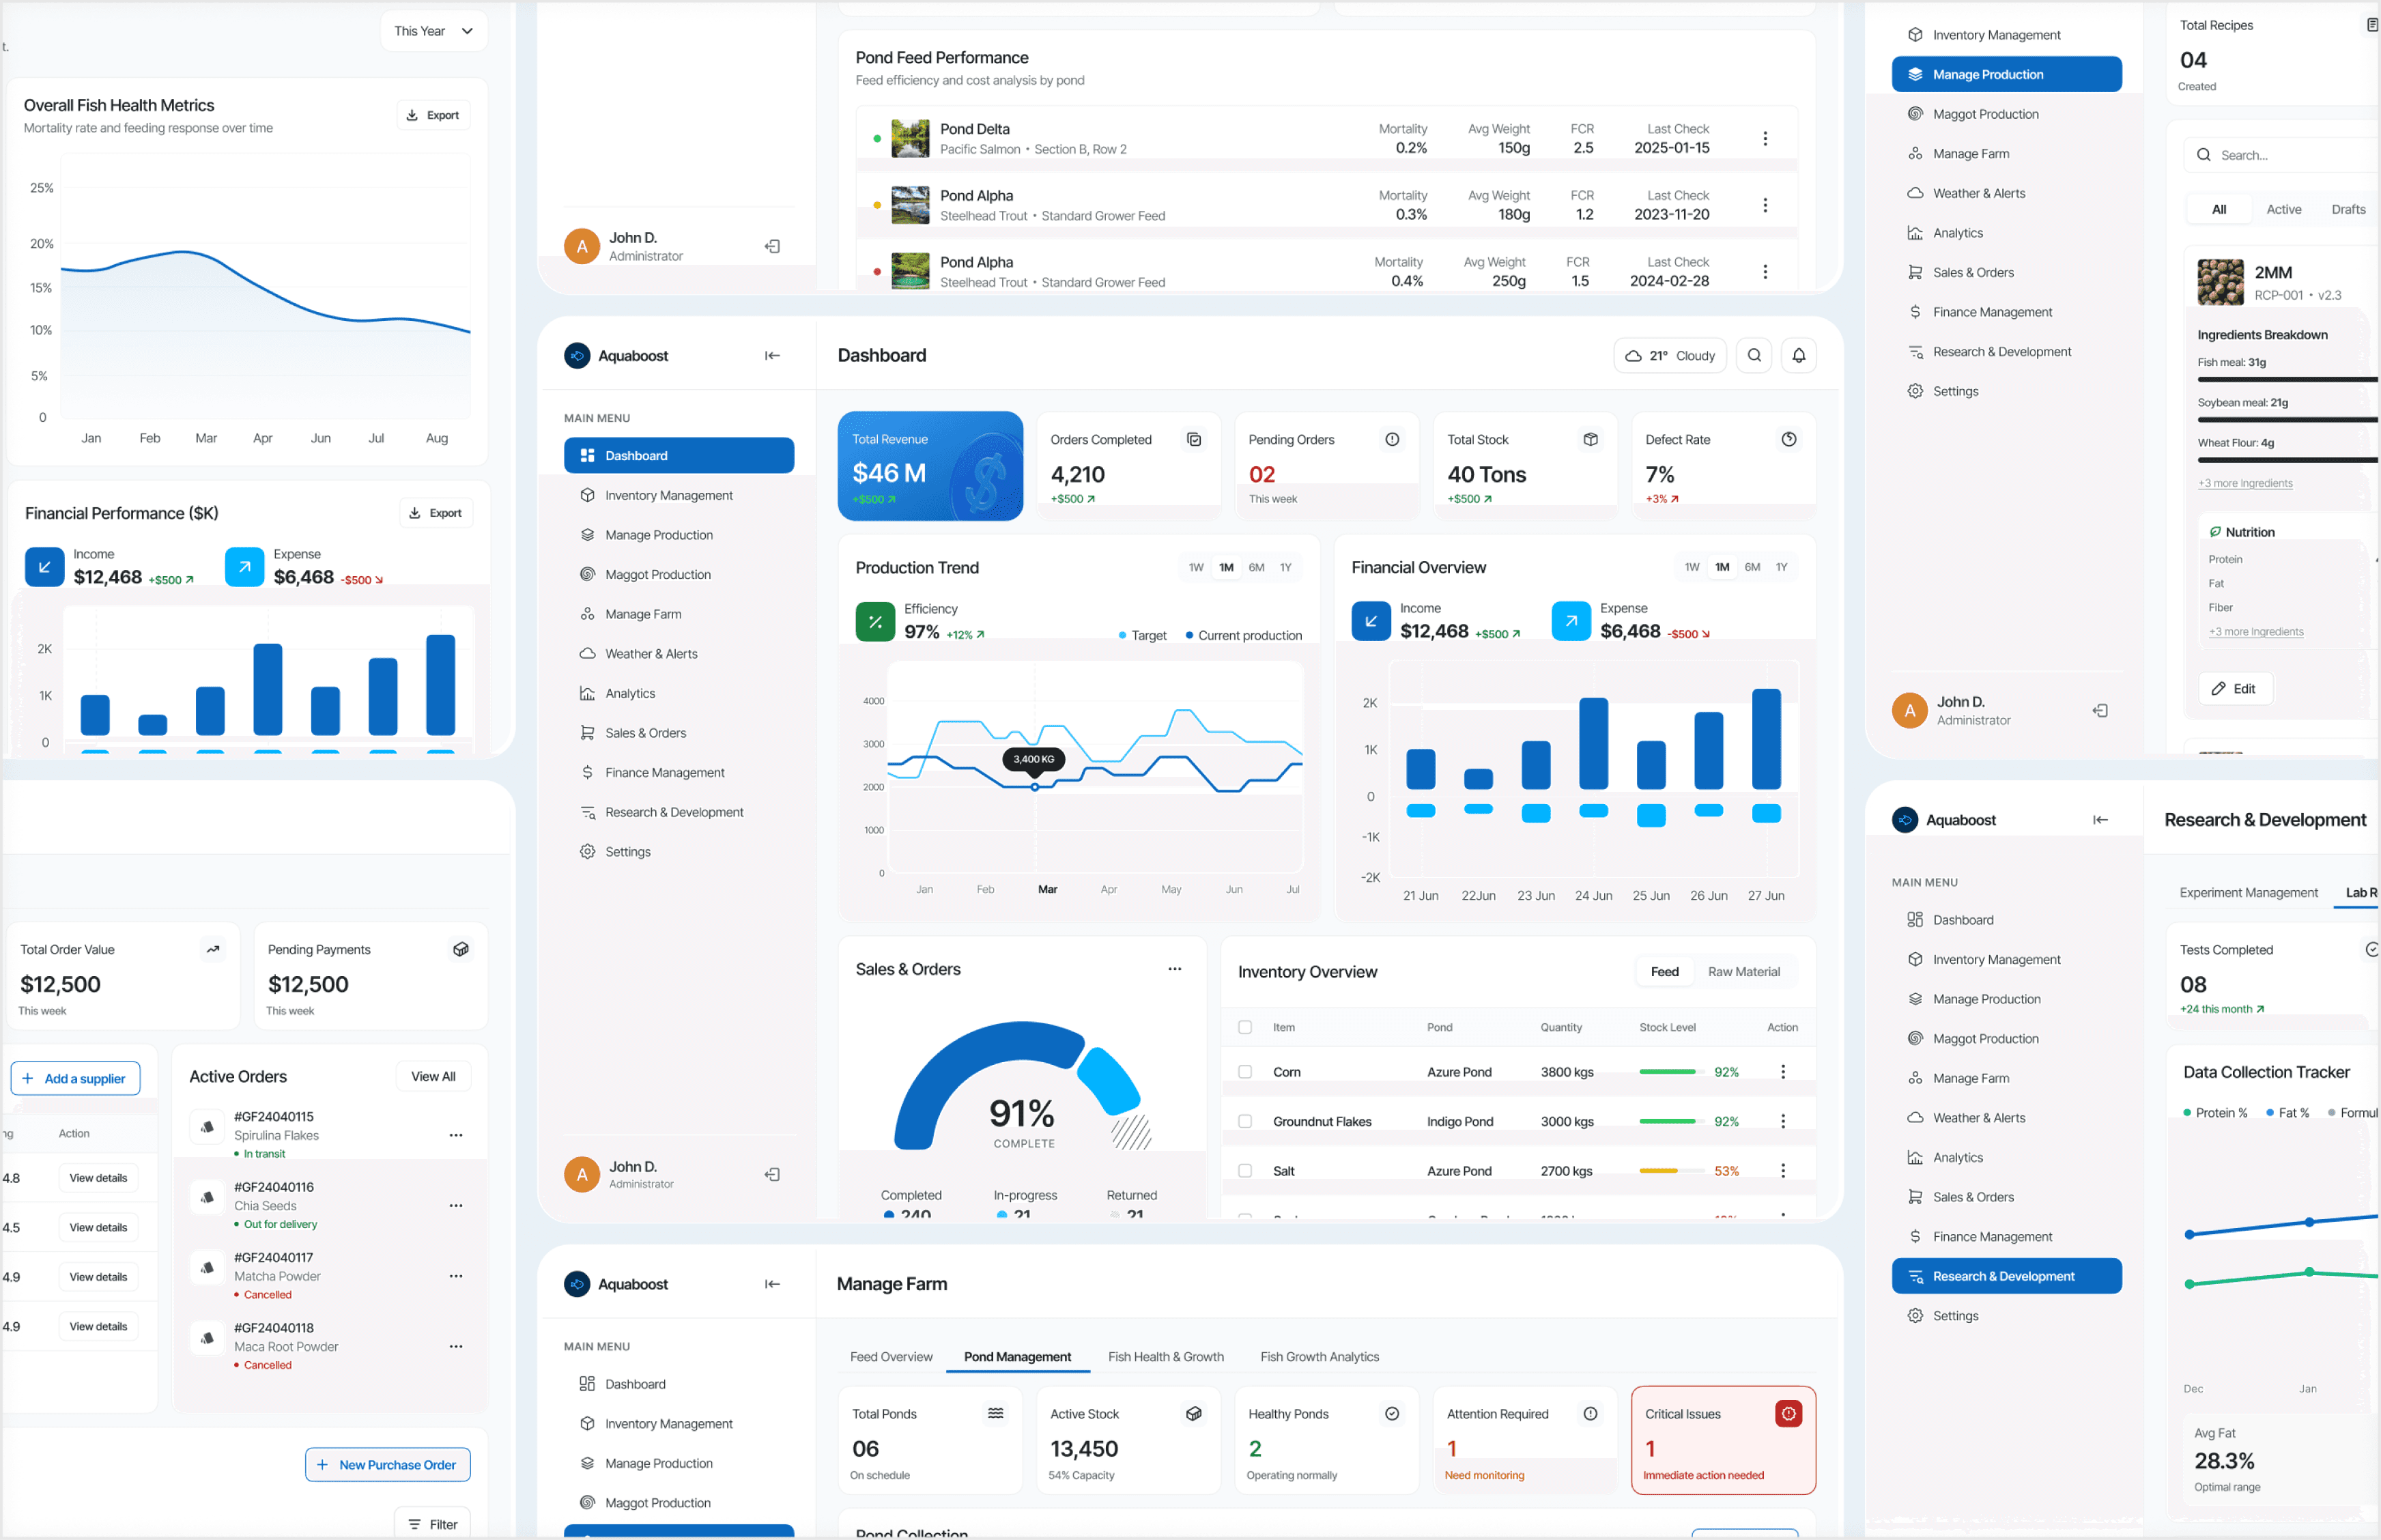Open the Filter button

coord(433,1524)
